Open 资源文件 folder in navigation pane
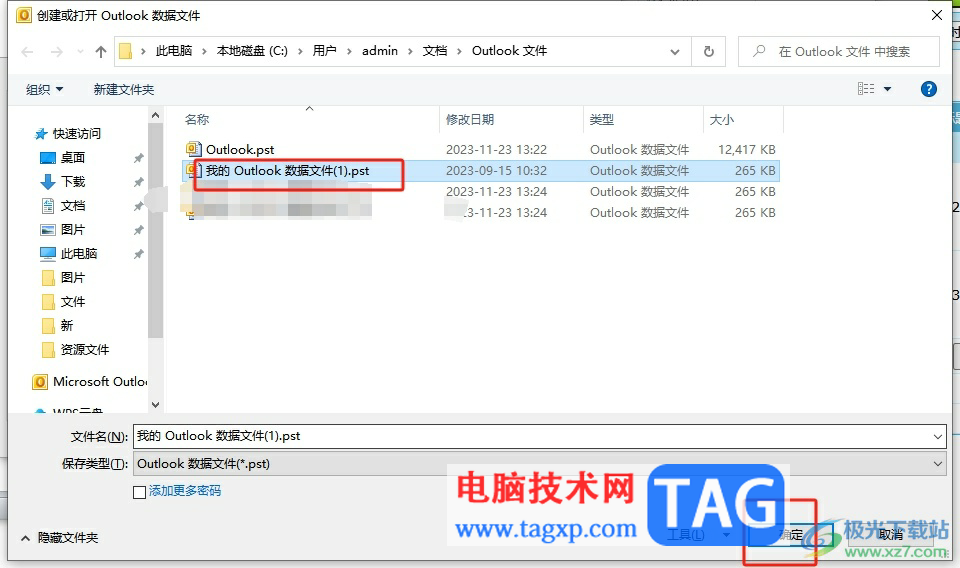Screen dimensions: 960x568 click(84, 349)
